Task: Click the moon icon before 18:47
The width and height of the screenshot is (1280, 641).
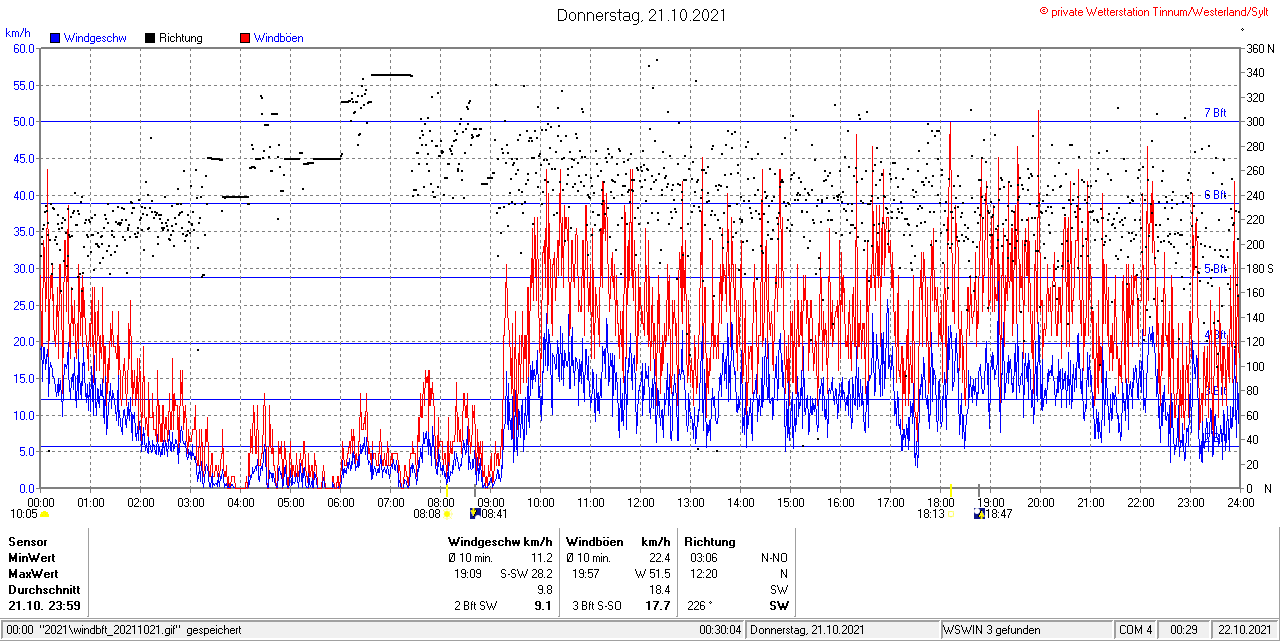Action: tap(980, 514)
